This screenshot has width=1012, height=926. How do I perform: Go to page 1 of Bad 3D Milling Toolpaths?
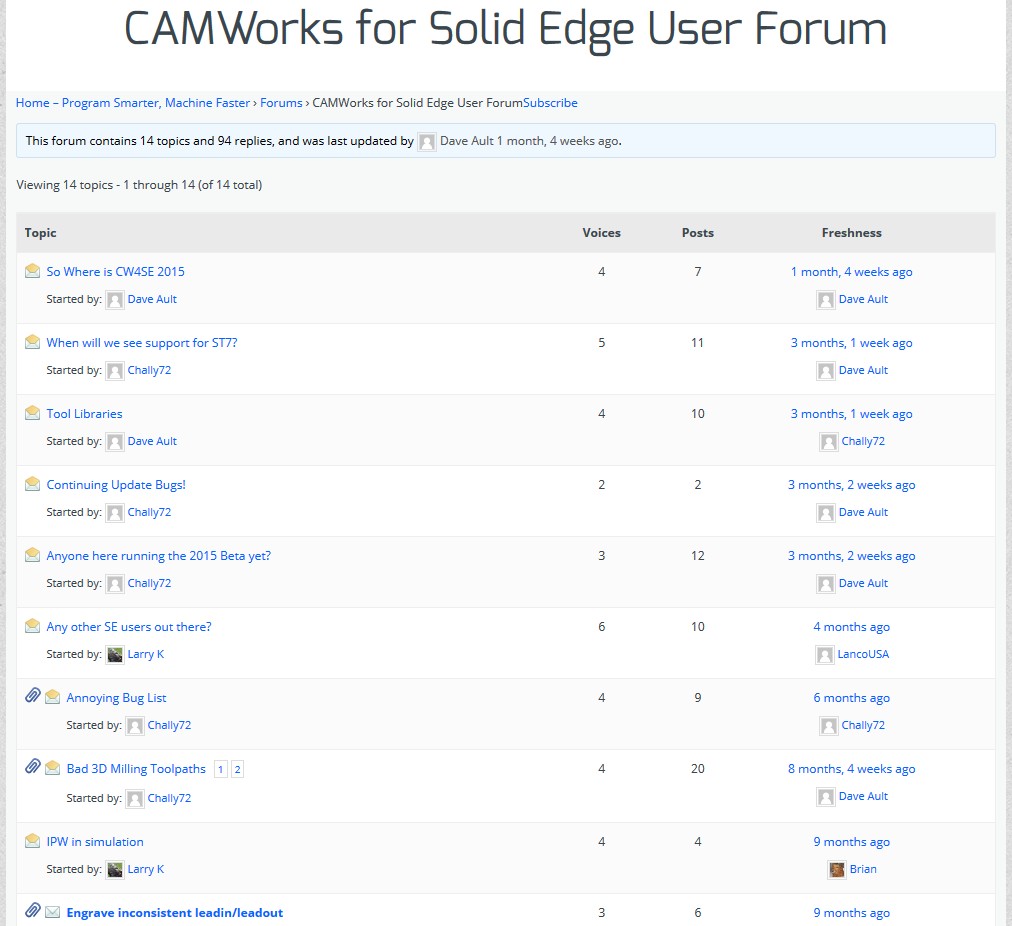(x=221, y=769)
